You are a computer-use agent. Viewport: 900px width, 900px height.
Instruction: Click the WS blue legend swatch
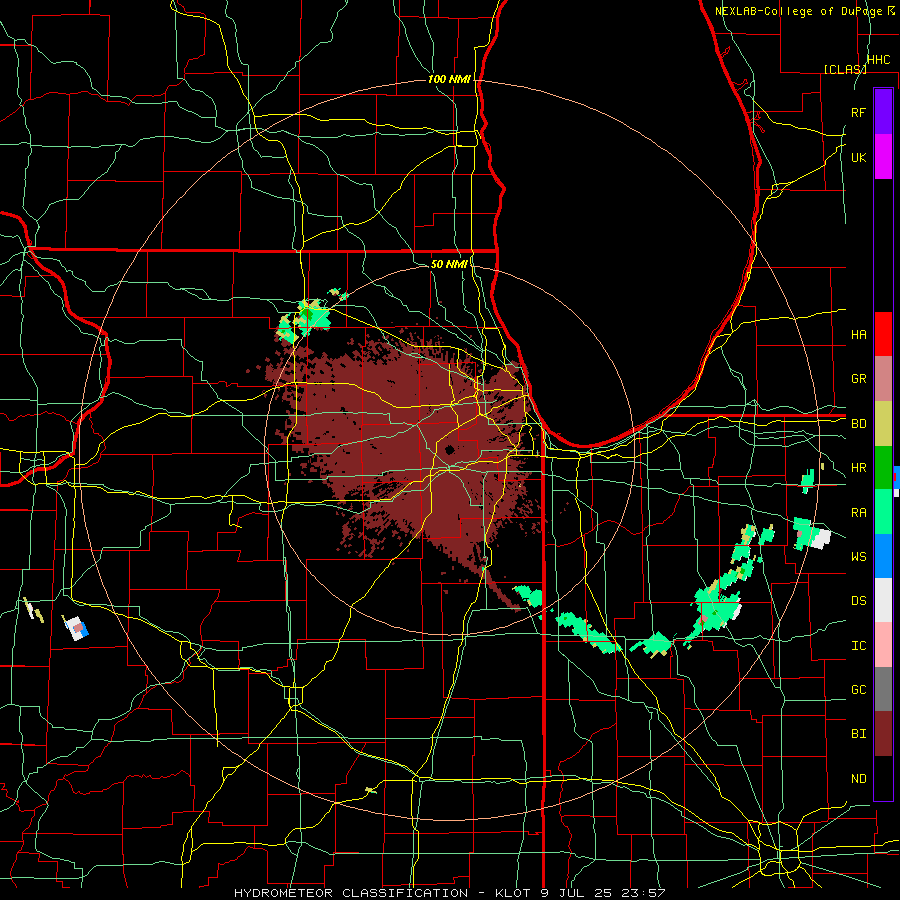pyautogui.click(x=883, y=556)
